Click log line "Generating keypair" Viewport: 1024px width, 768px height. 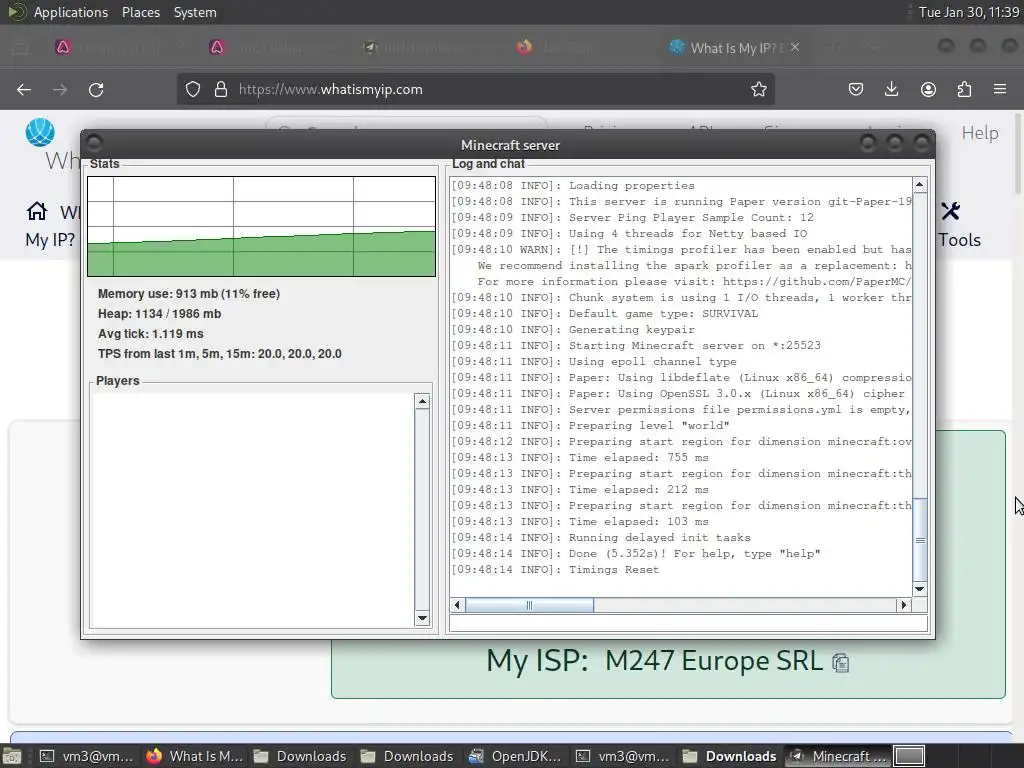click(x=573, y=330)
